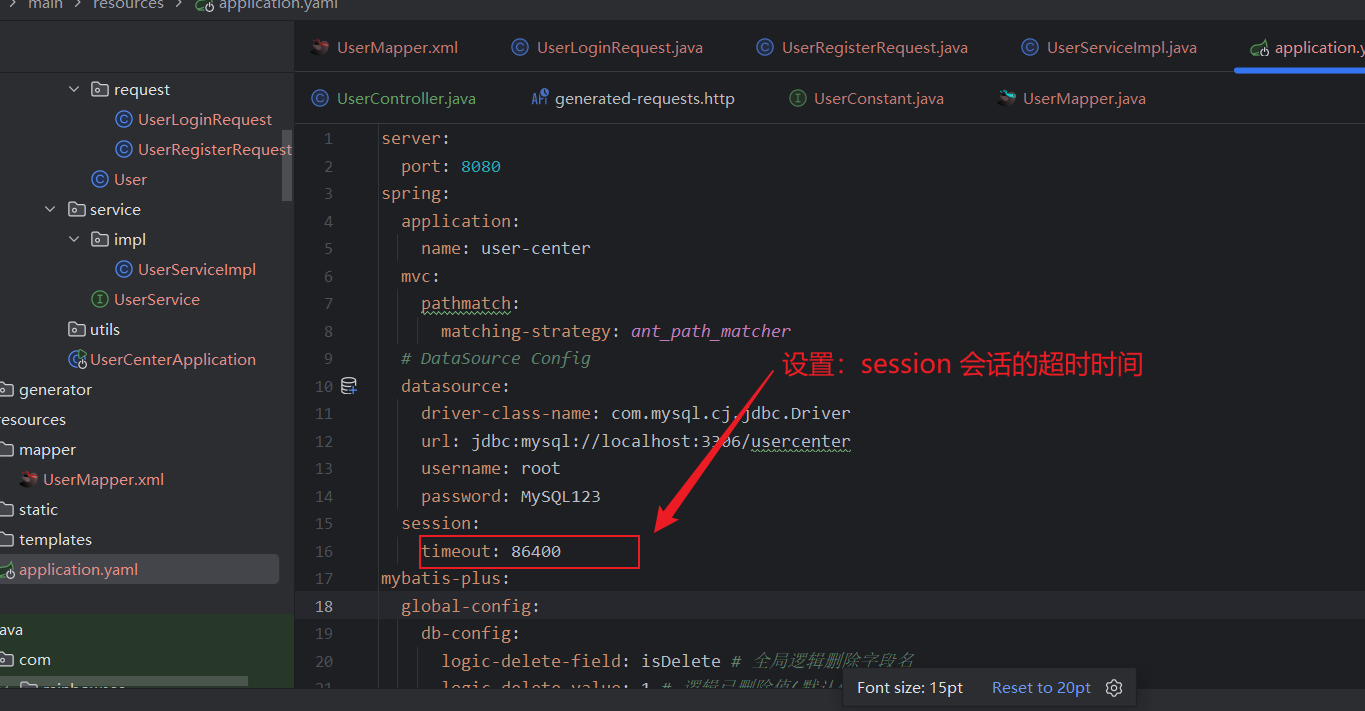Click the impl package folder icon
The height and width of the screenshot is (711, 1365).
pyautogui.click(x=100, y=239)
